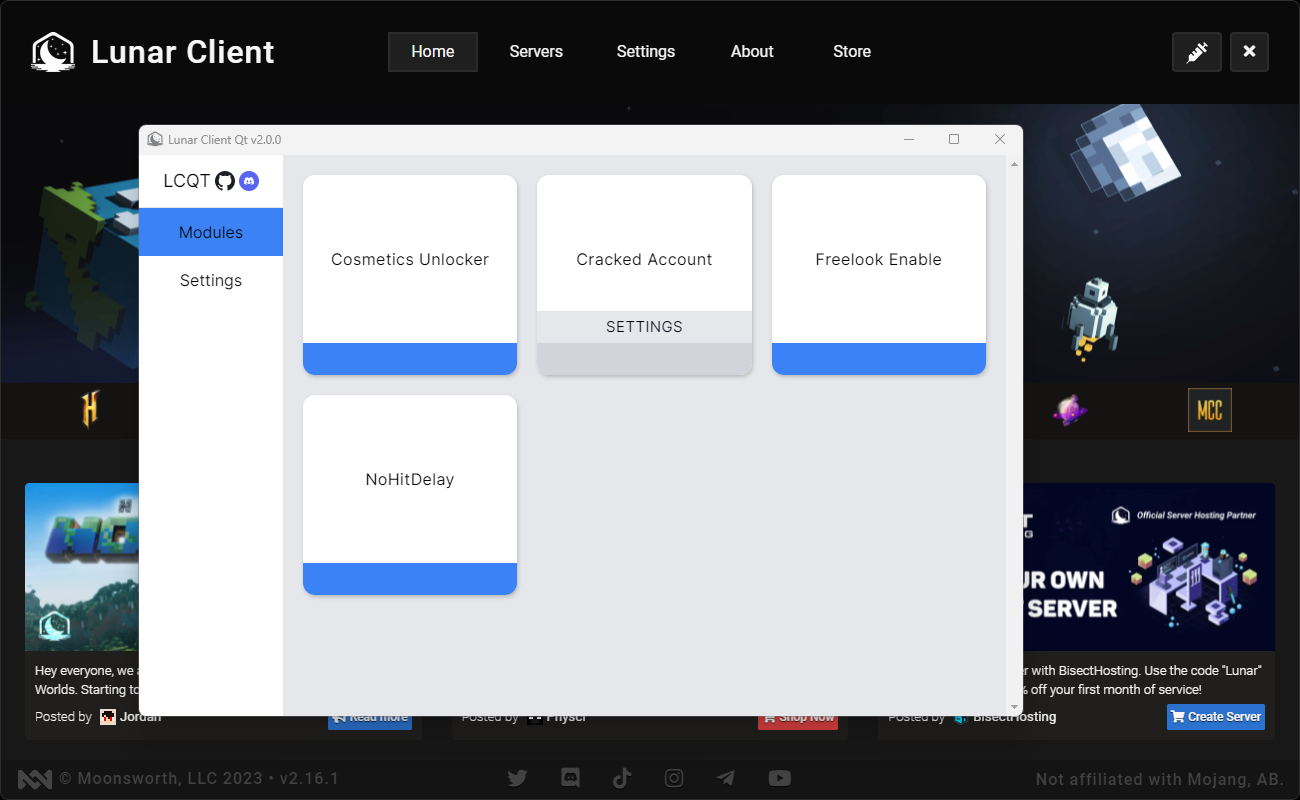Click the LCQT sidebar title text
Viewport: 1300px width, 800px height.
[187, 181]
